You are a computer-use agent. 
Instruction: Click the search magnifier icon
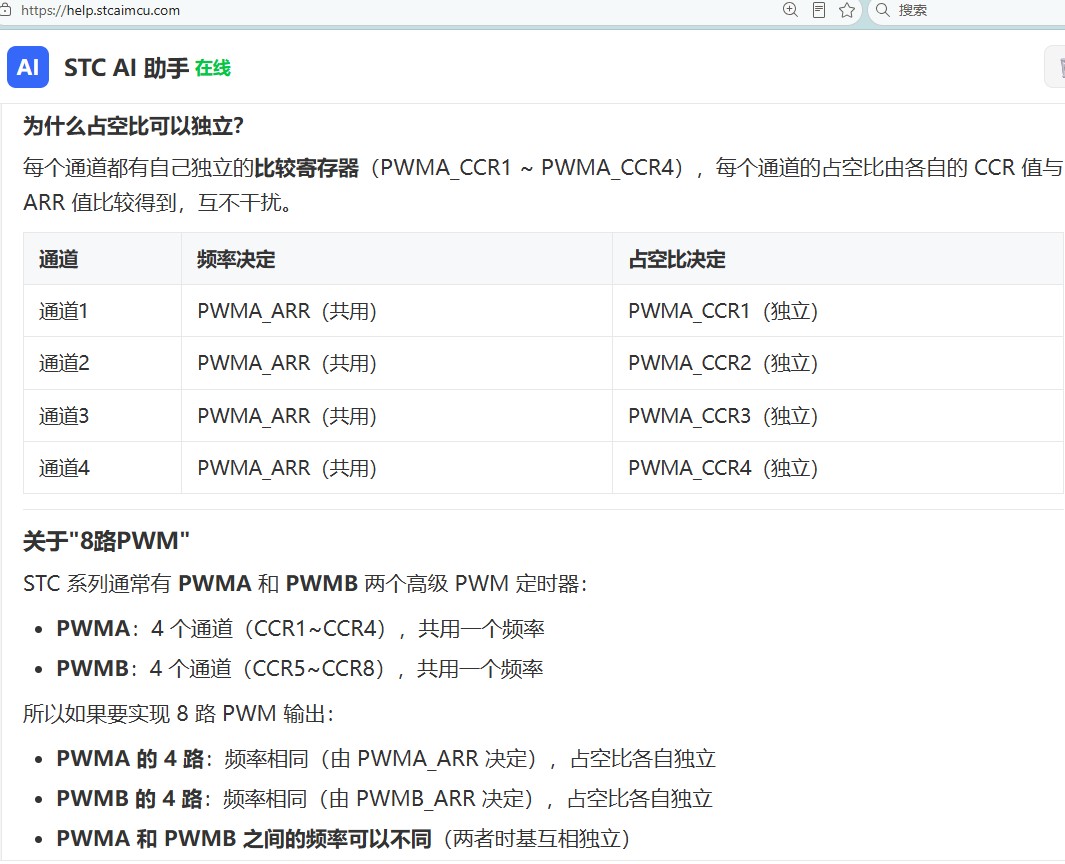(x=882, y=10)
